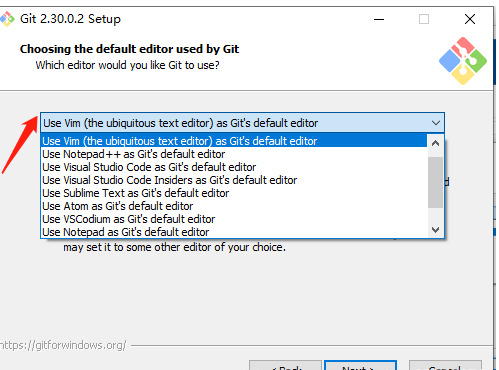Choose Use VSCodium as Git's default editor
Viewport: 499px width, 370px height.
point(234,219)
